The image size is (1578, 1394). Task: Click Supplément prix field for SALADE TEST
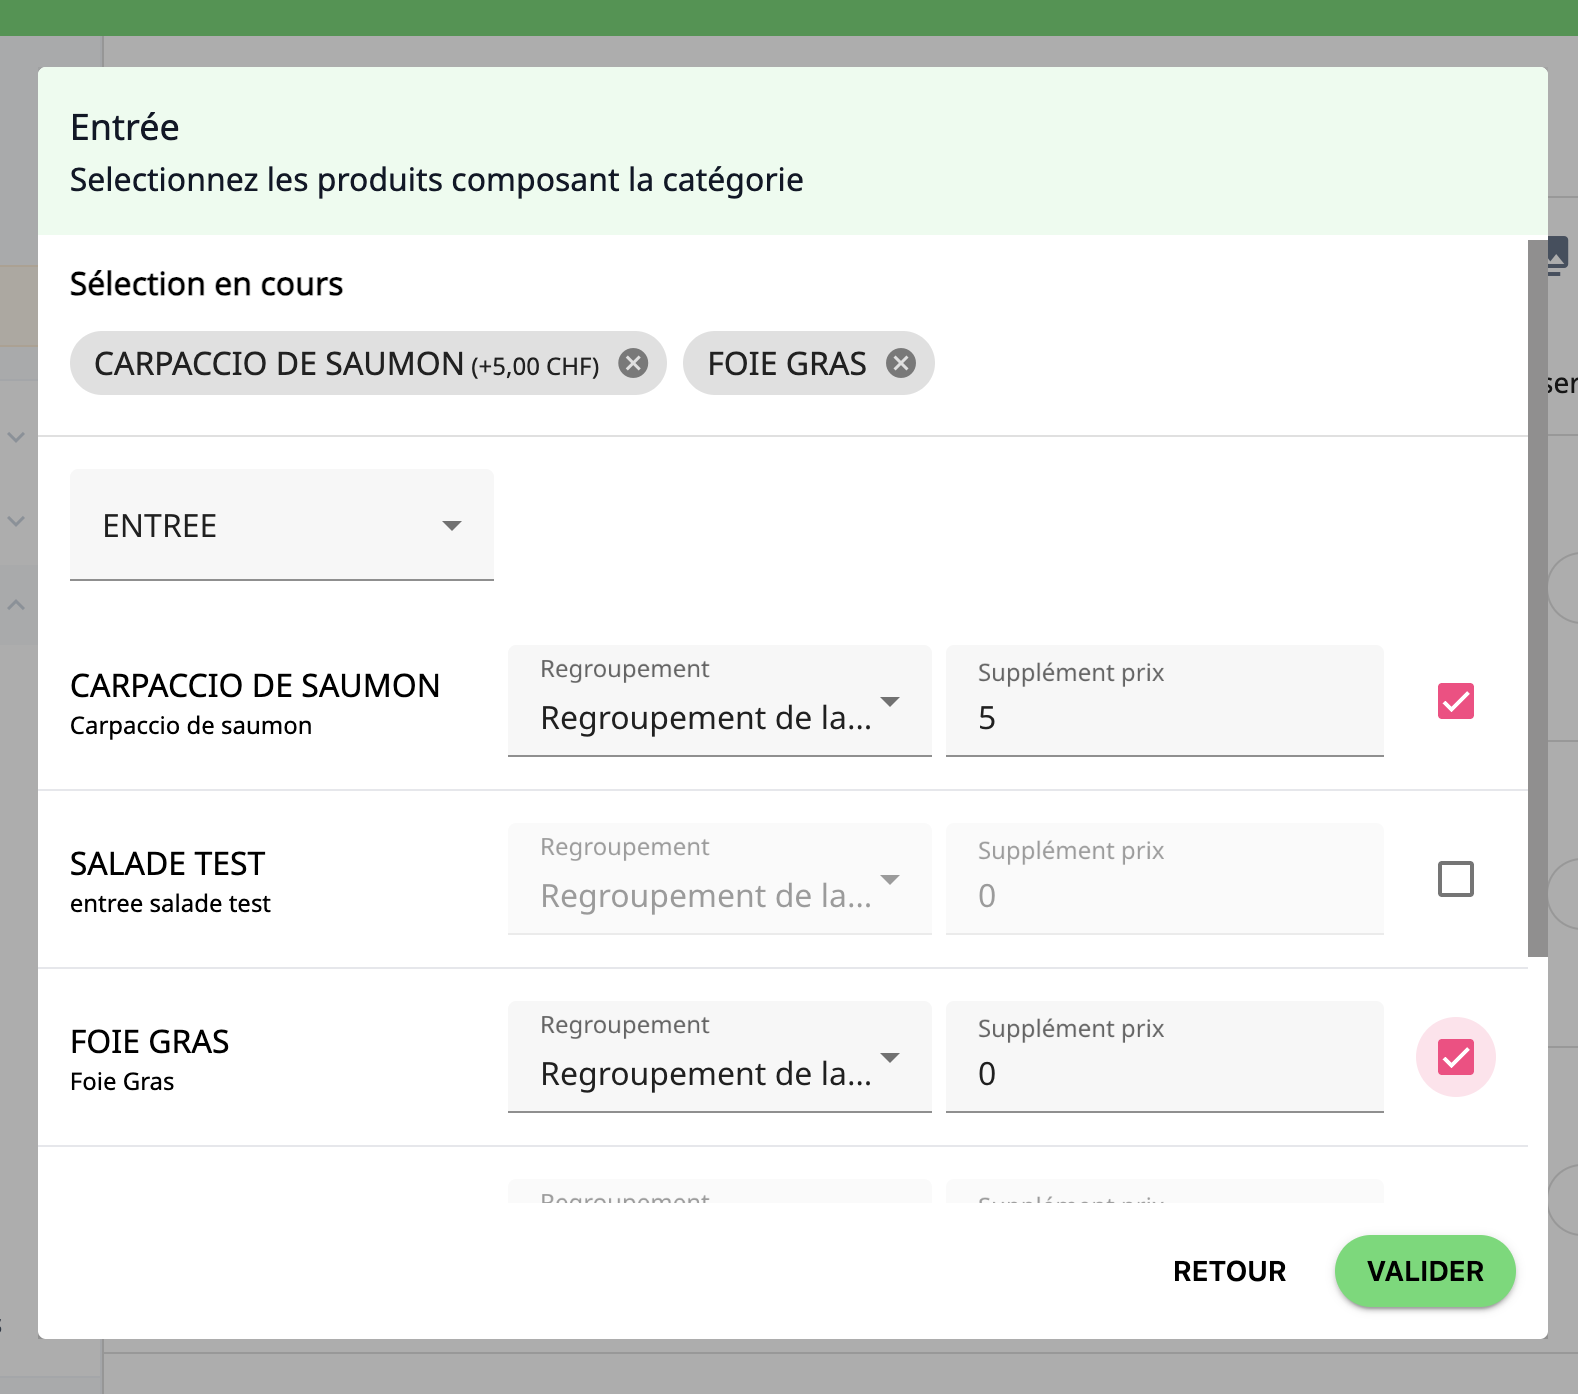click(1164, 895)
